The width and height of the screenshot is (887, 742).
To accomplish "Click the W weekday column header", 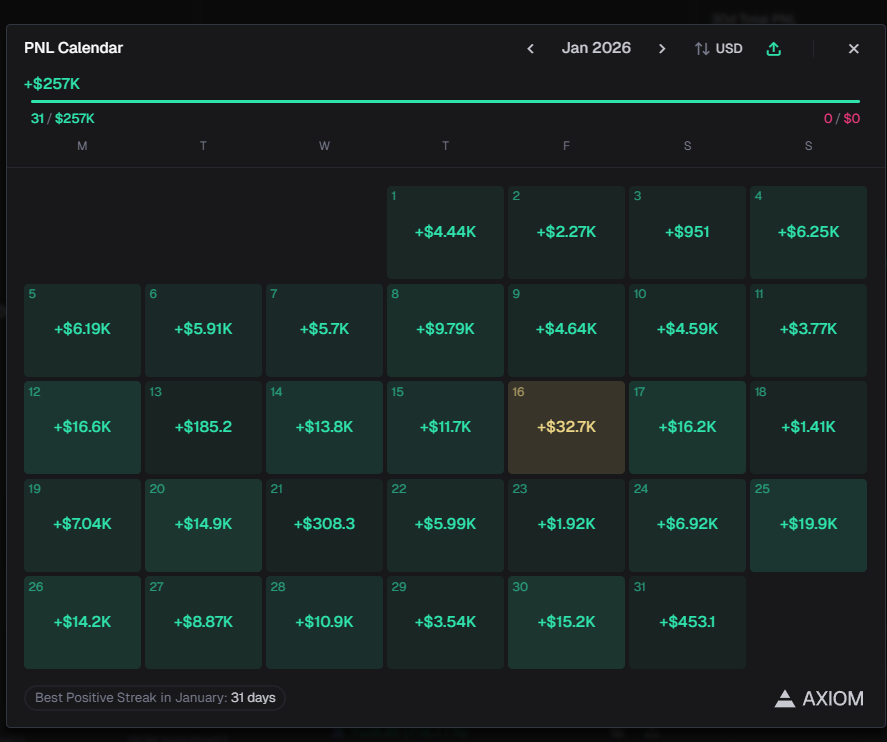I will pyautogui.click(x=324, y=146).
